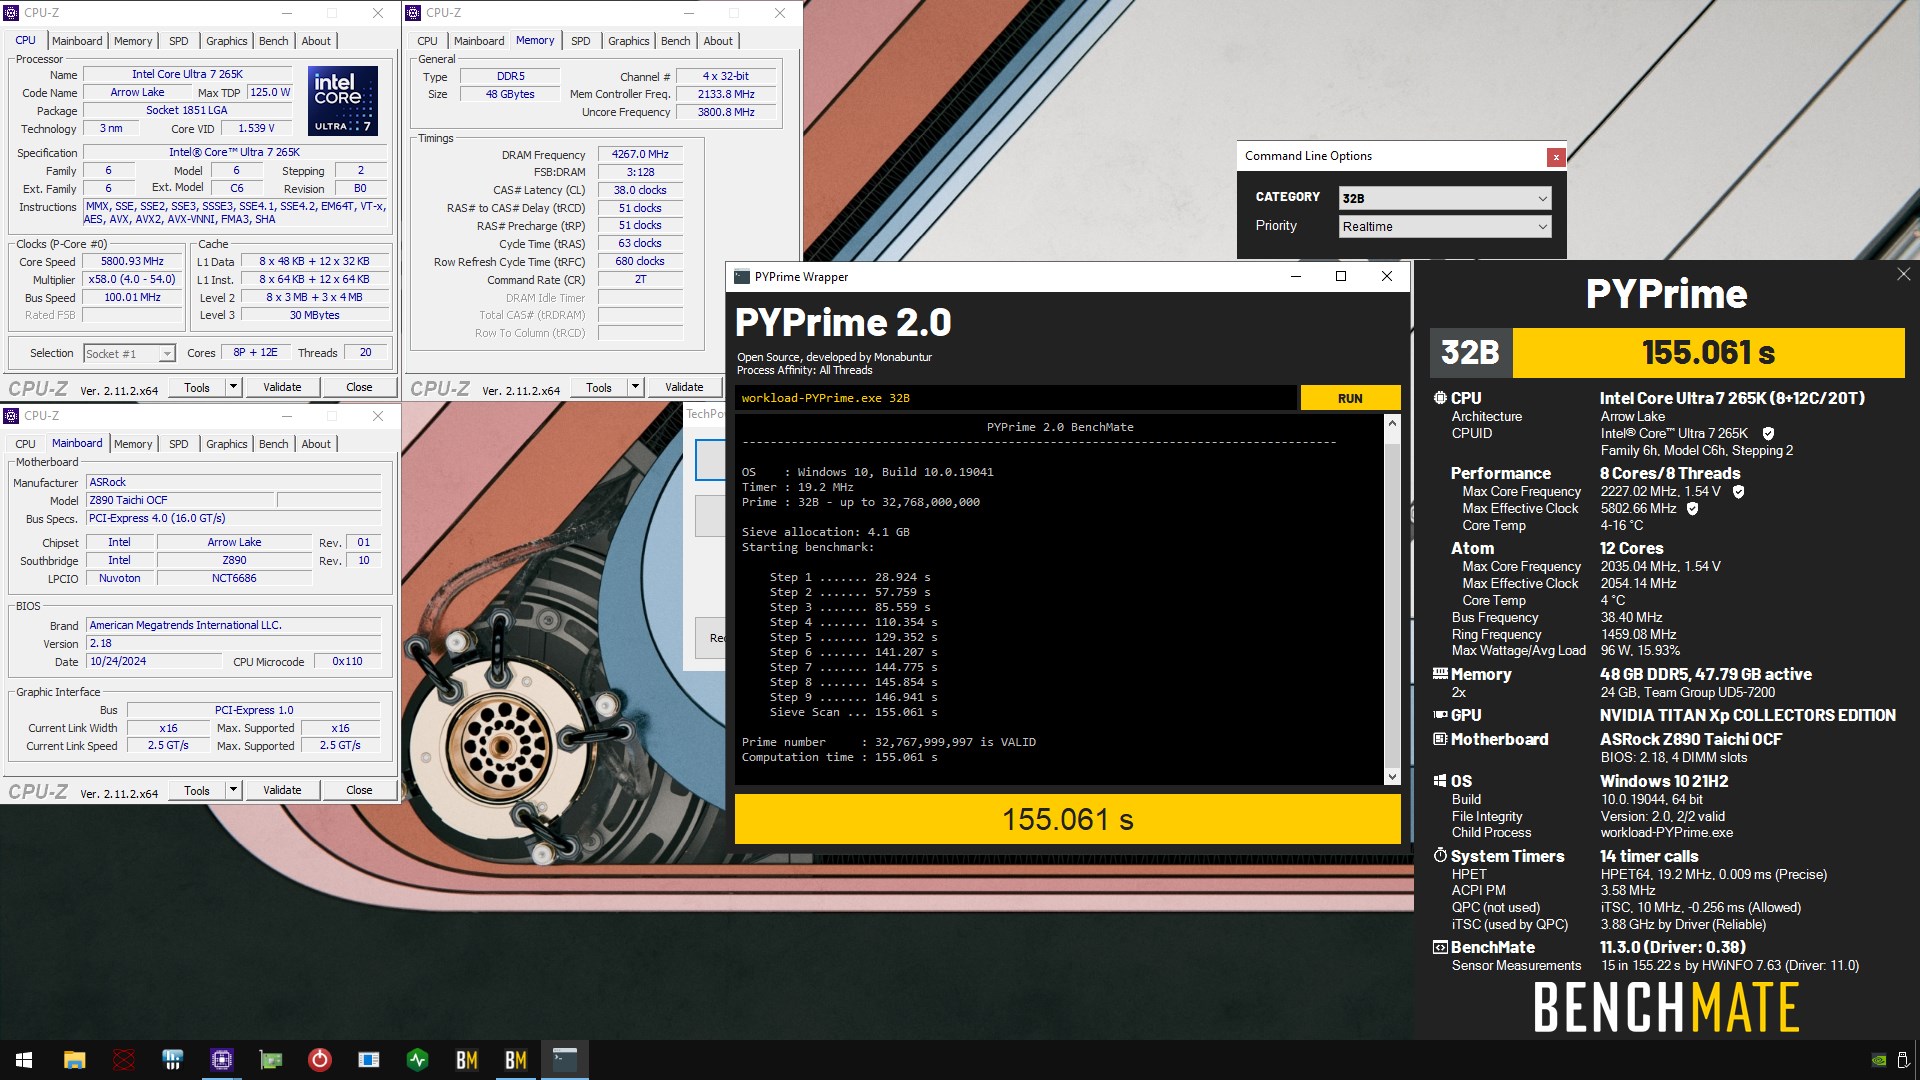Switch to Mainboard tab in top-left CPU-Z

tap(77, 41)
